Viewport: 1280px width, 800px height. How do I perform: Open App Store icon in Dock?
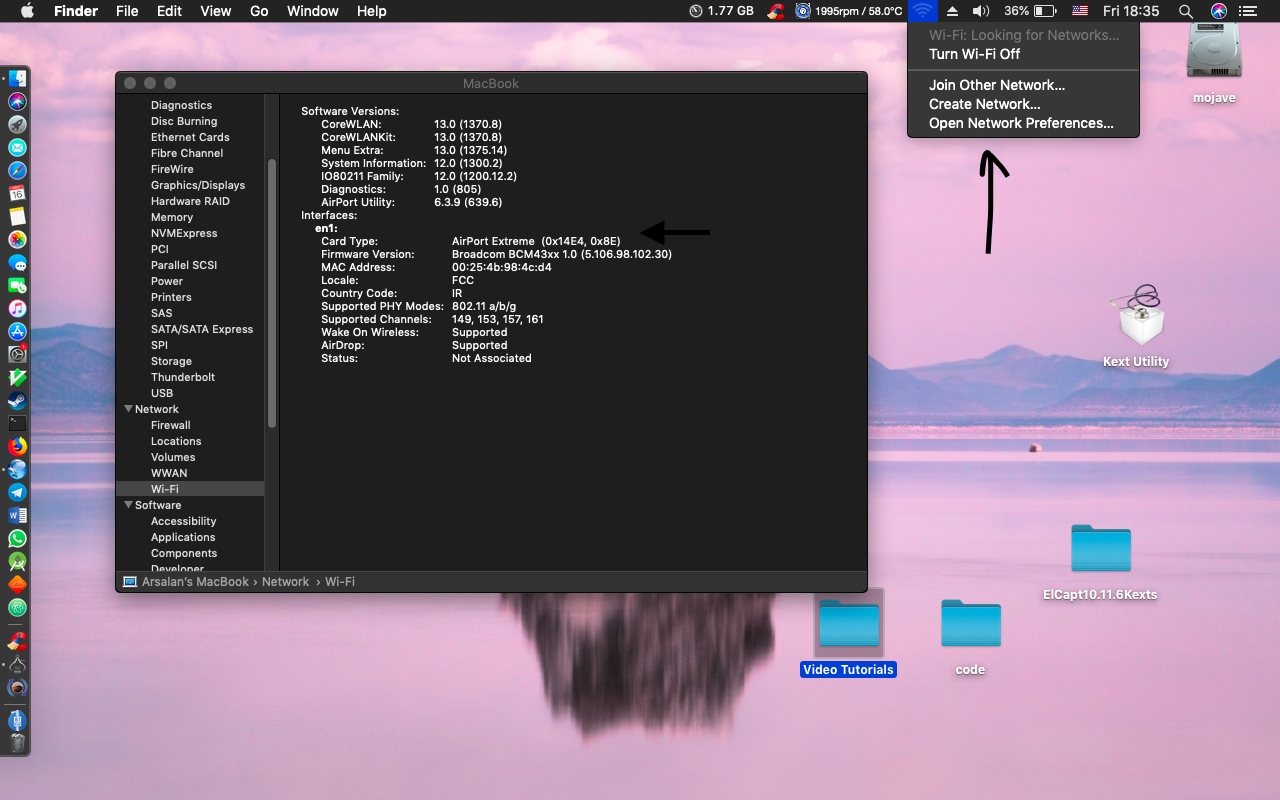coord(17,332)
